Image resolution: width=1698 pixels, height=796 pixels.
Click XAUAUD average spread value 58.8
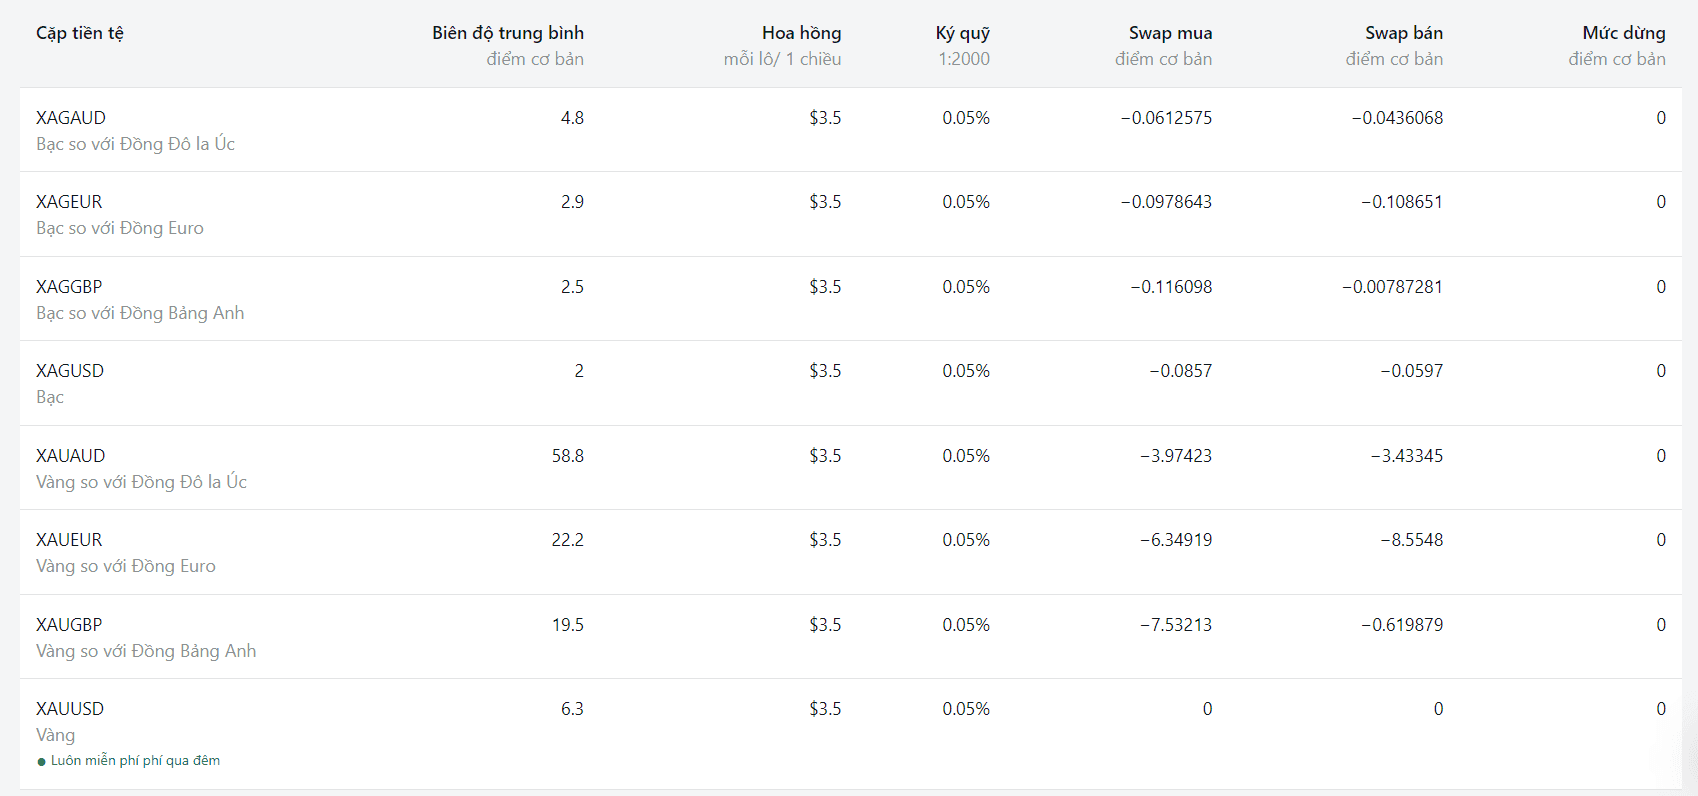[x=568, y=456]
